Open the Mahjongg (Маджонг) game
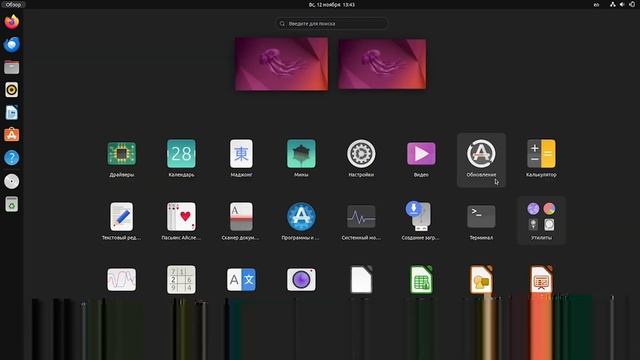This screenshot has width=640, height=360. click(x=241, y=154)
